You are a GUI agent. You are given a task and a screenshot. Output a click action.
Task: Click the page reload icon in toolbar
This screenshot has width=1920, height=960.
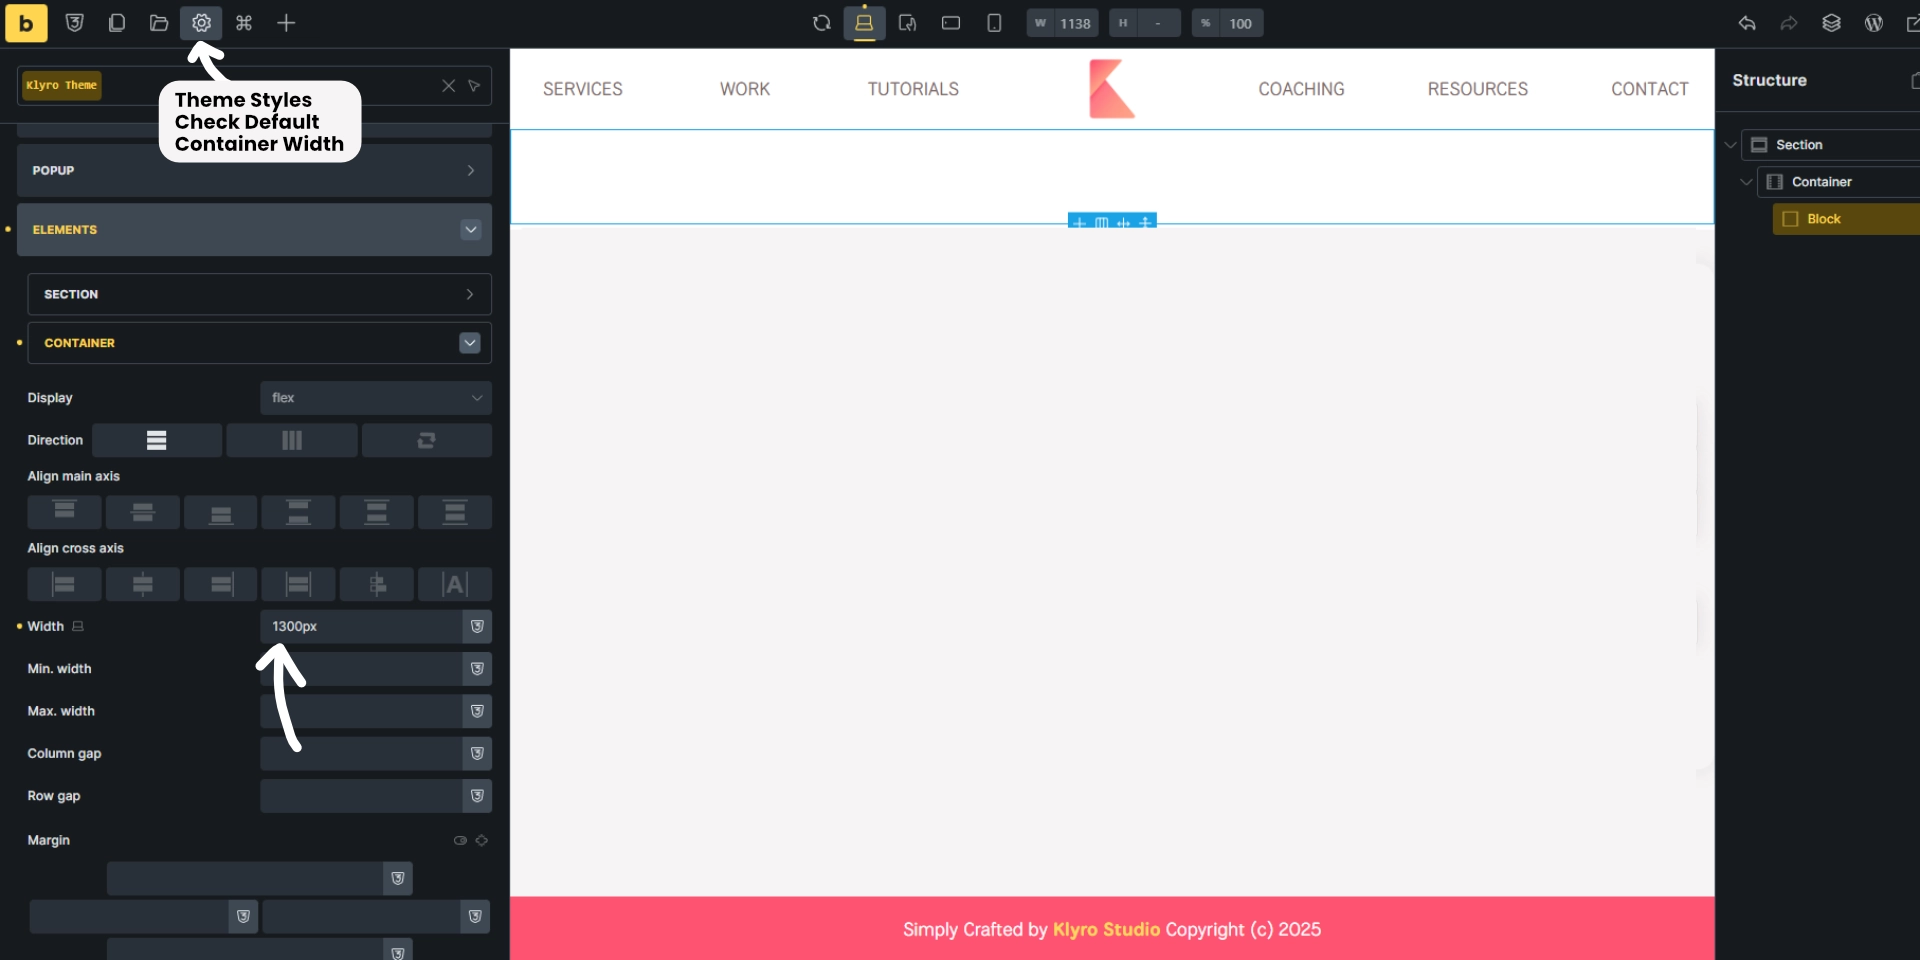coord(821,23)
